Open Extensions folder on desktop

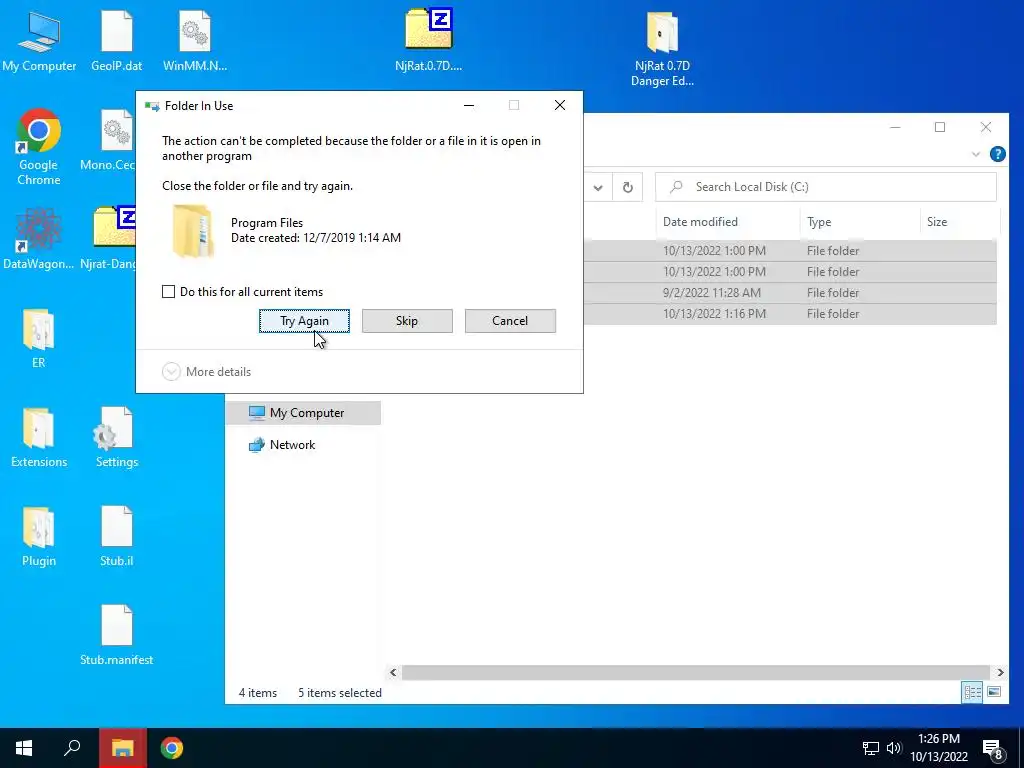[39, 438]
